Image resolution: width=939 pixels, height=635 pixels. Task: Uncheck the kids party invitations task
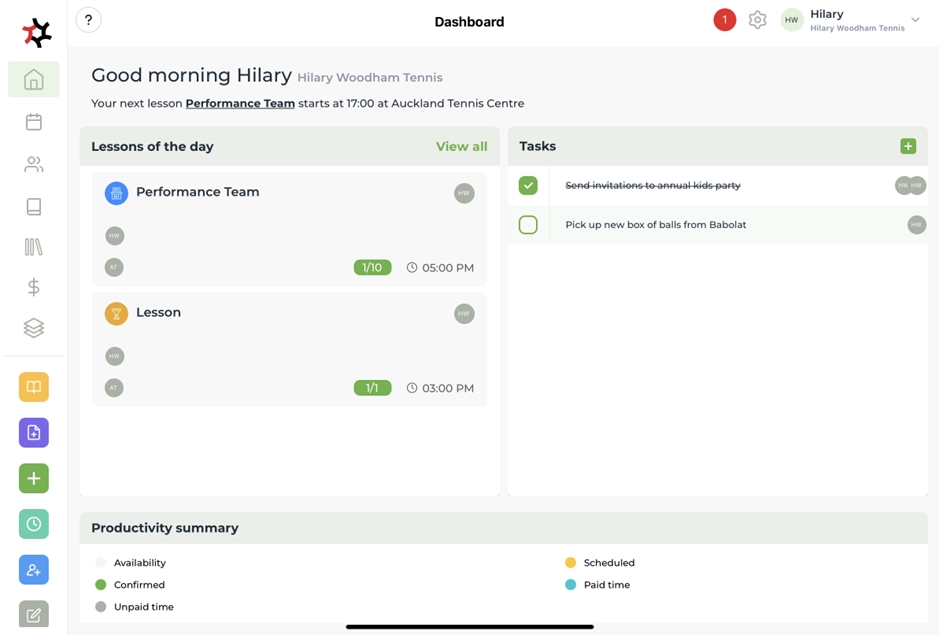click(528, 185)
